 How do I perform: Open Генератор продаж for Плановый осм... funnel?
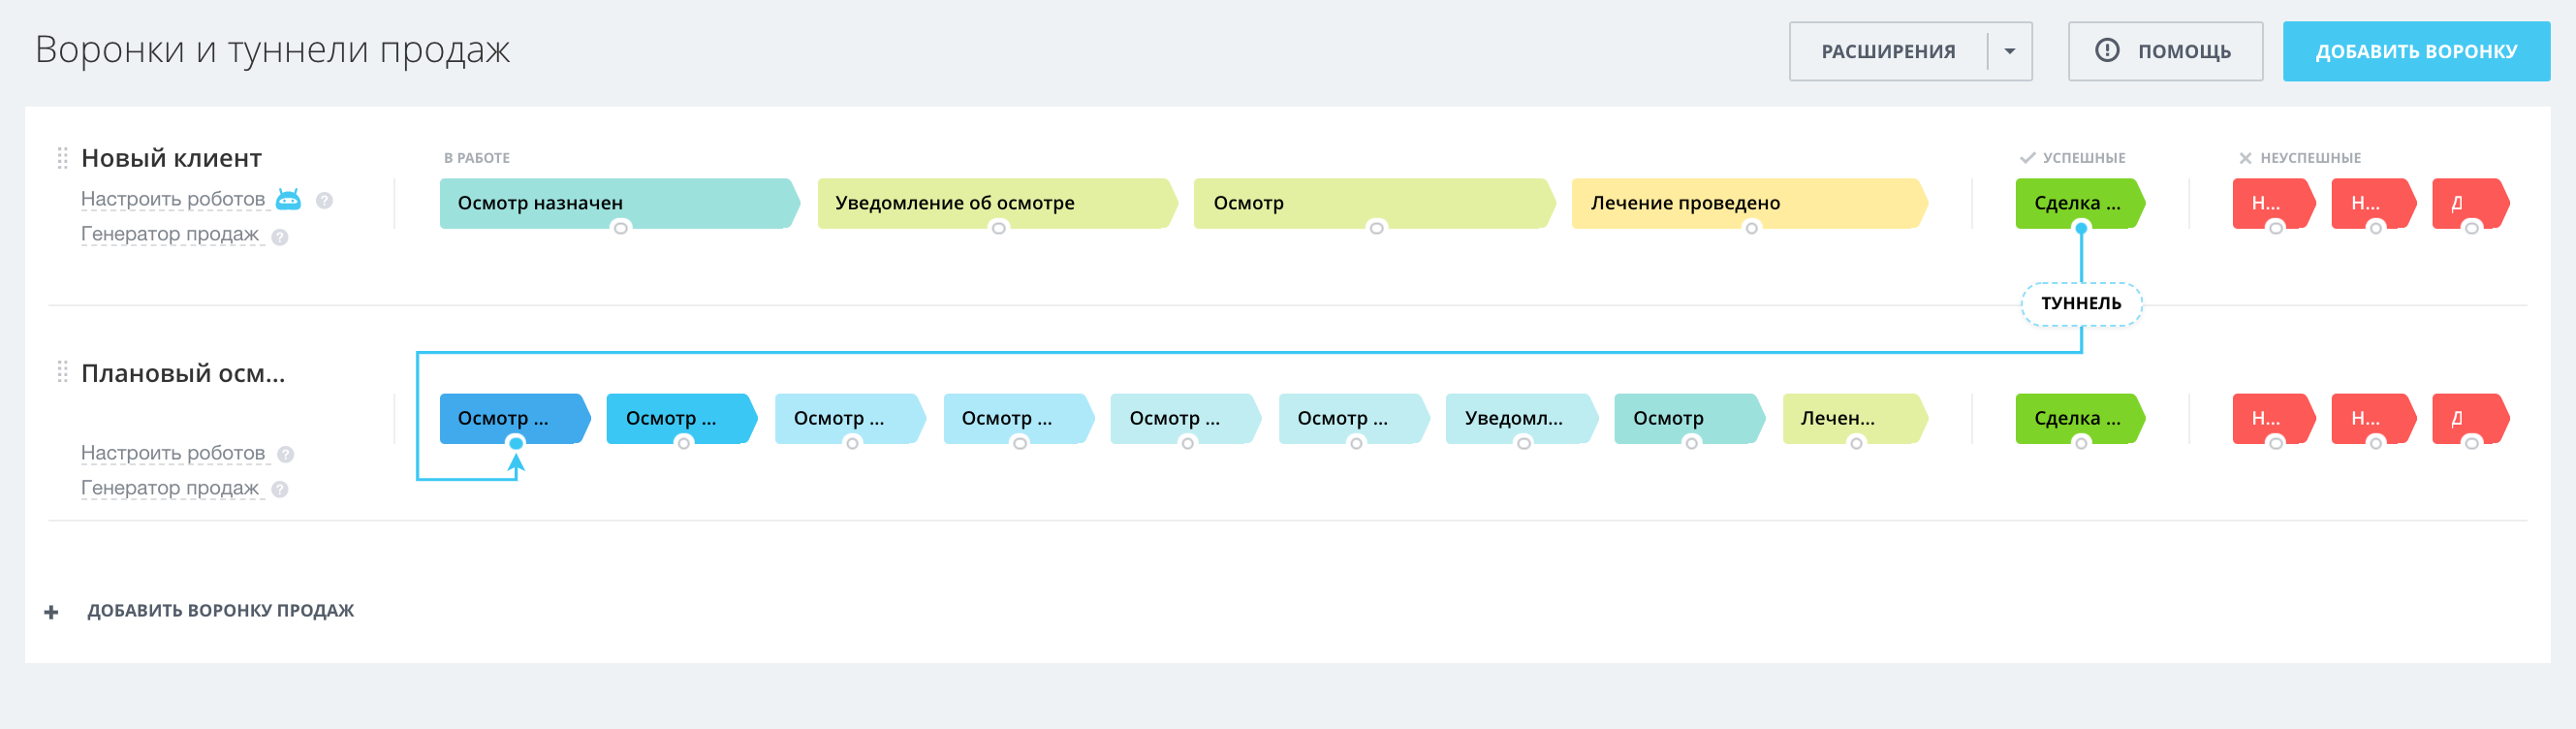[x=170, y=488]
